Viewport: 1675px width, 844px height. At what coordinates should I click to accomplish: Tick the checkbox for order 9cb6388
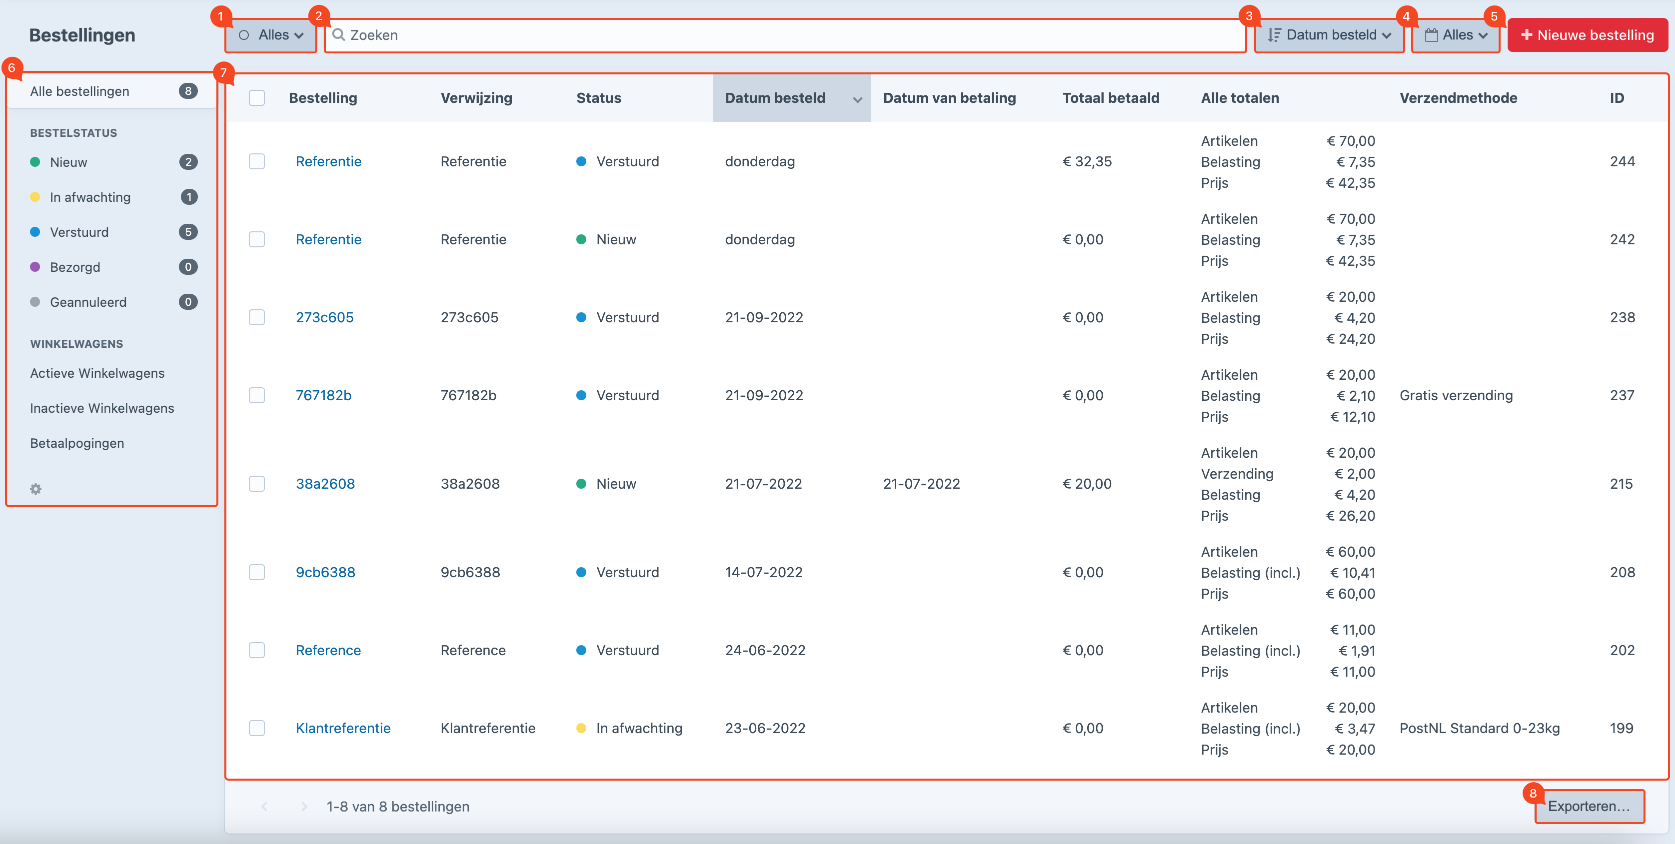257,572
